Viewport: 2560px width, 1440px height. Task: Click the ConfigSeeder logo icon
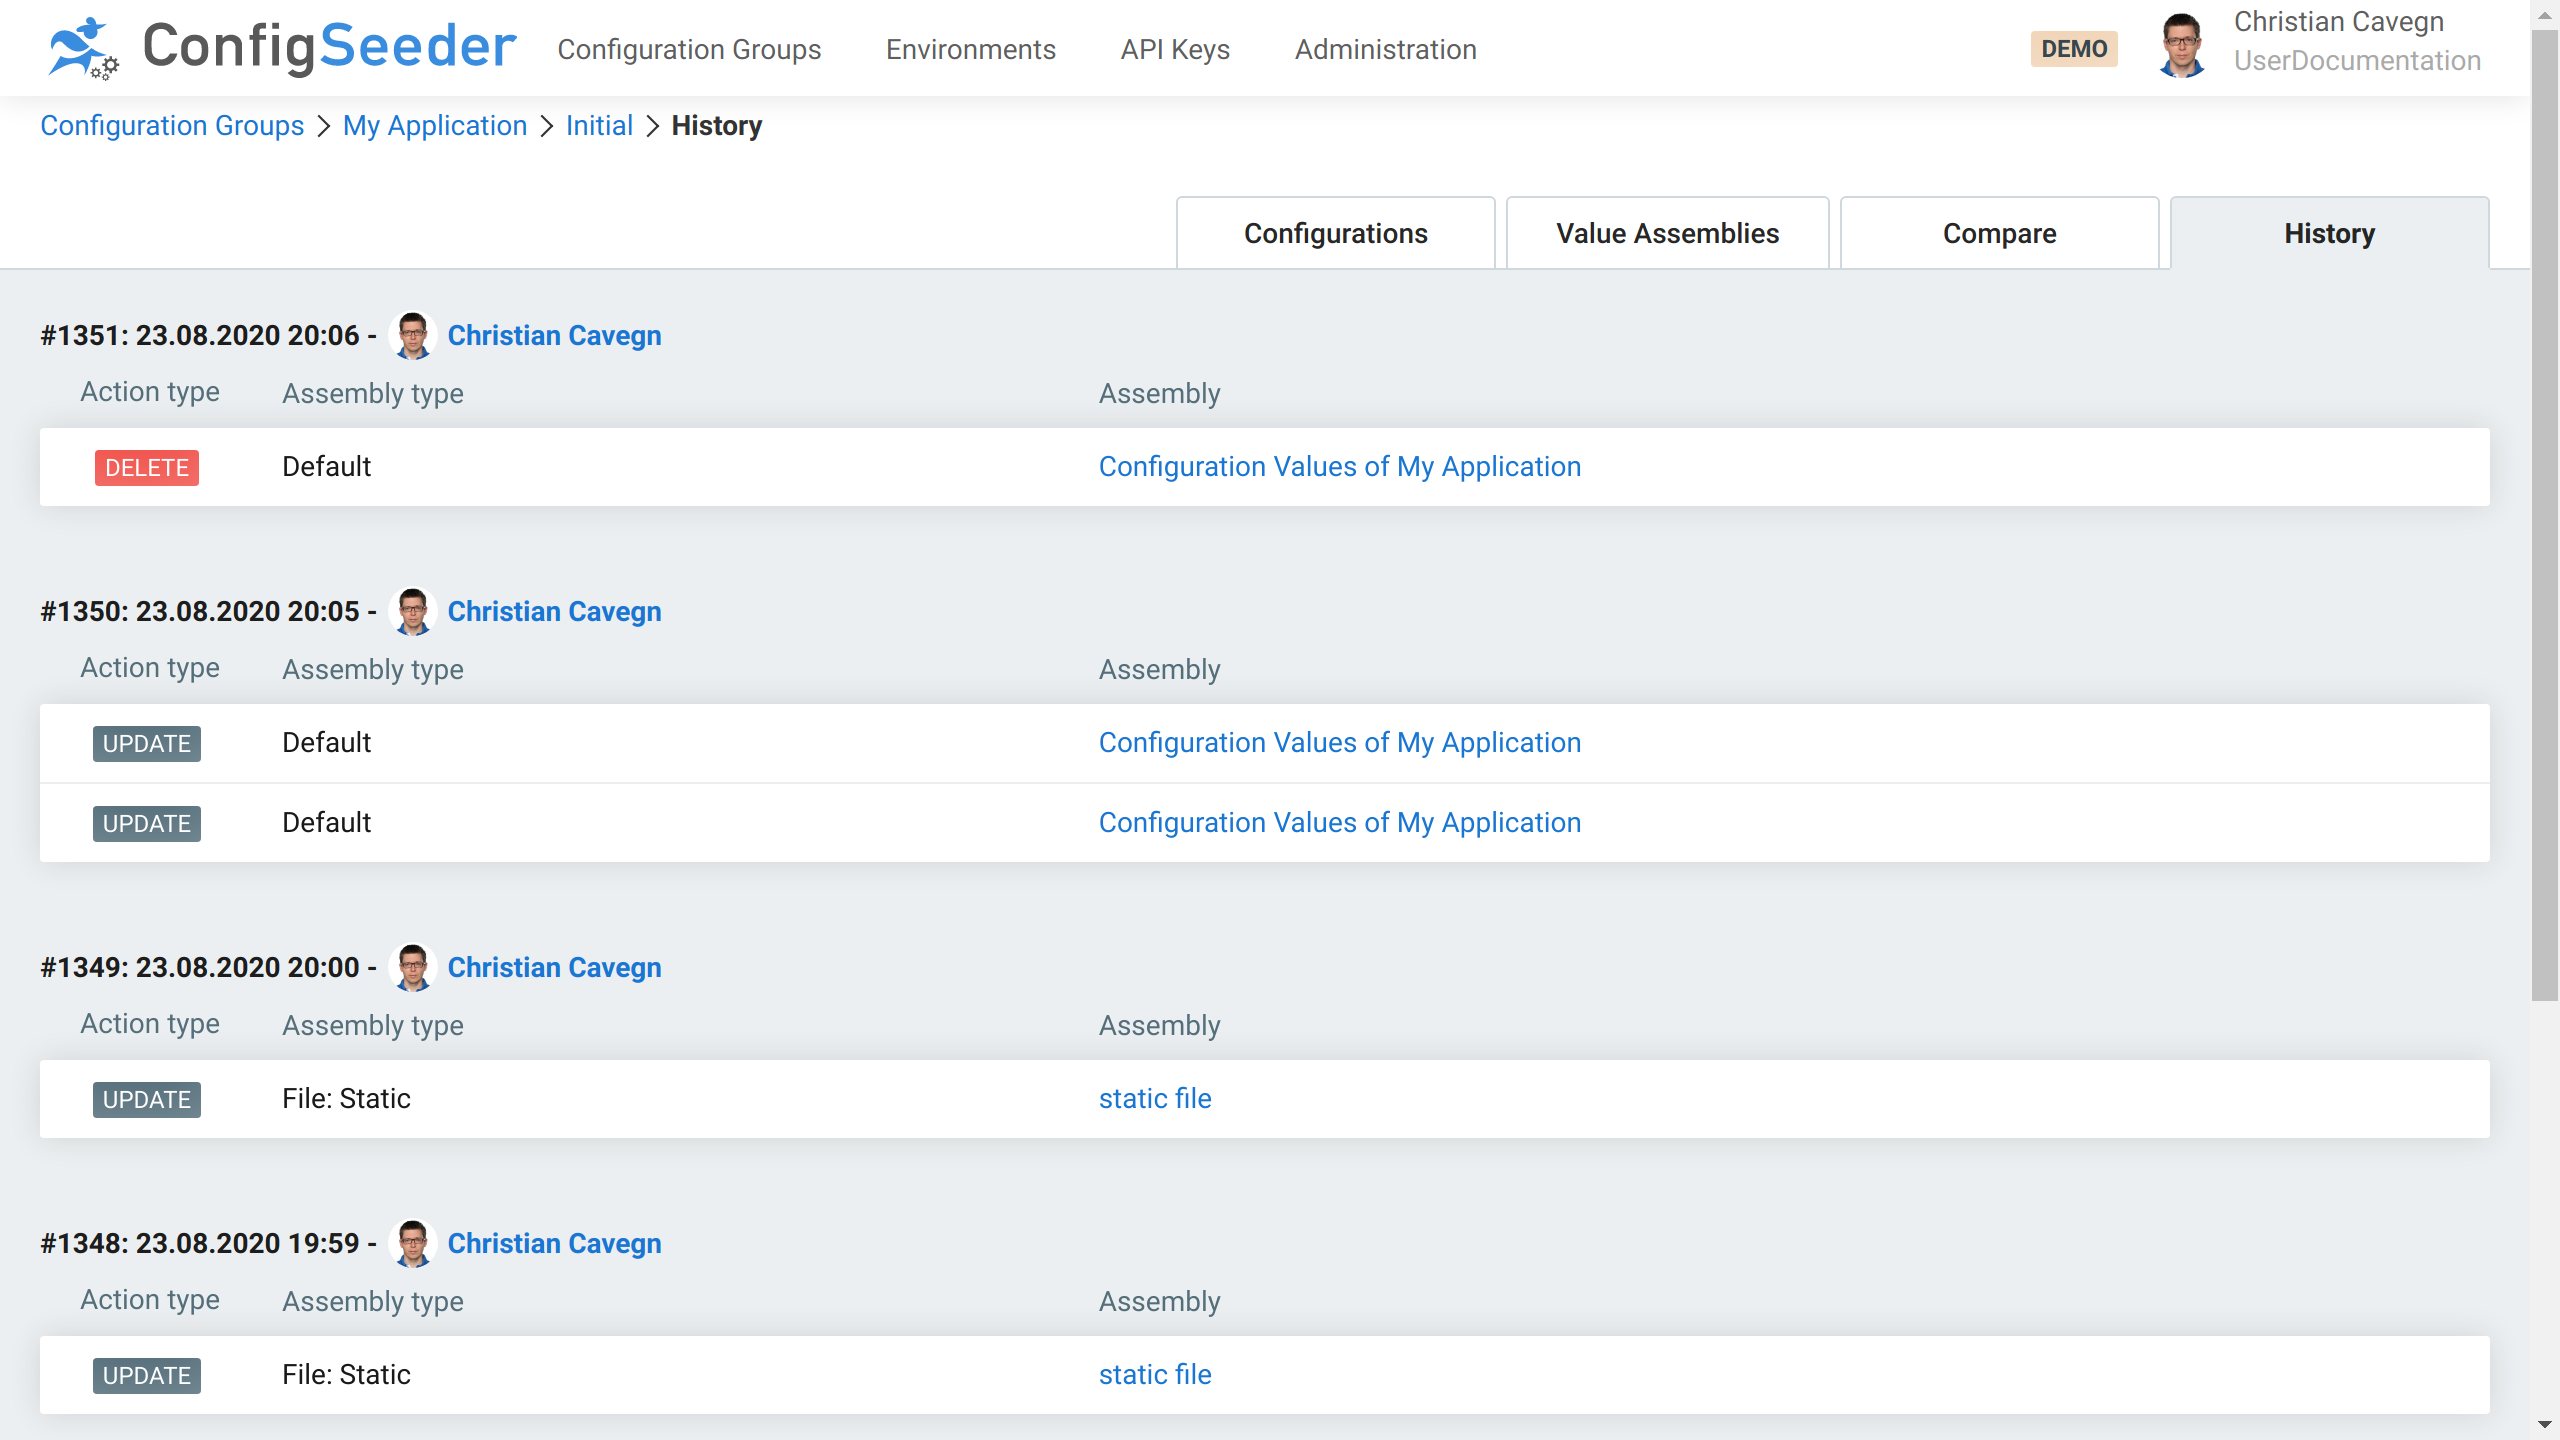84,48
